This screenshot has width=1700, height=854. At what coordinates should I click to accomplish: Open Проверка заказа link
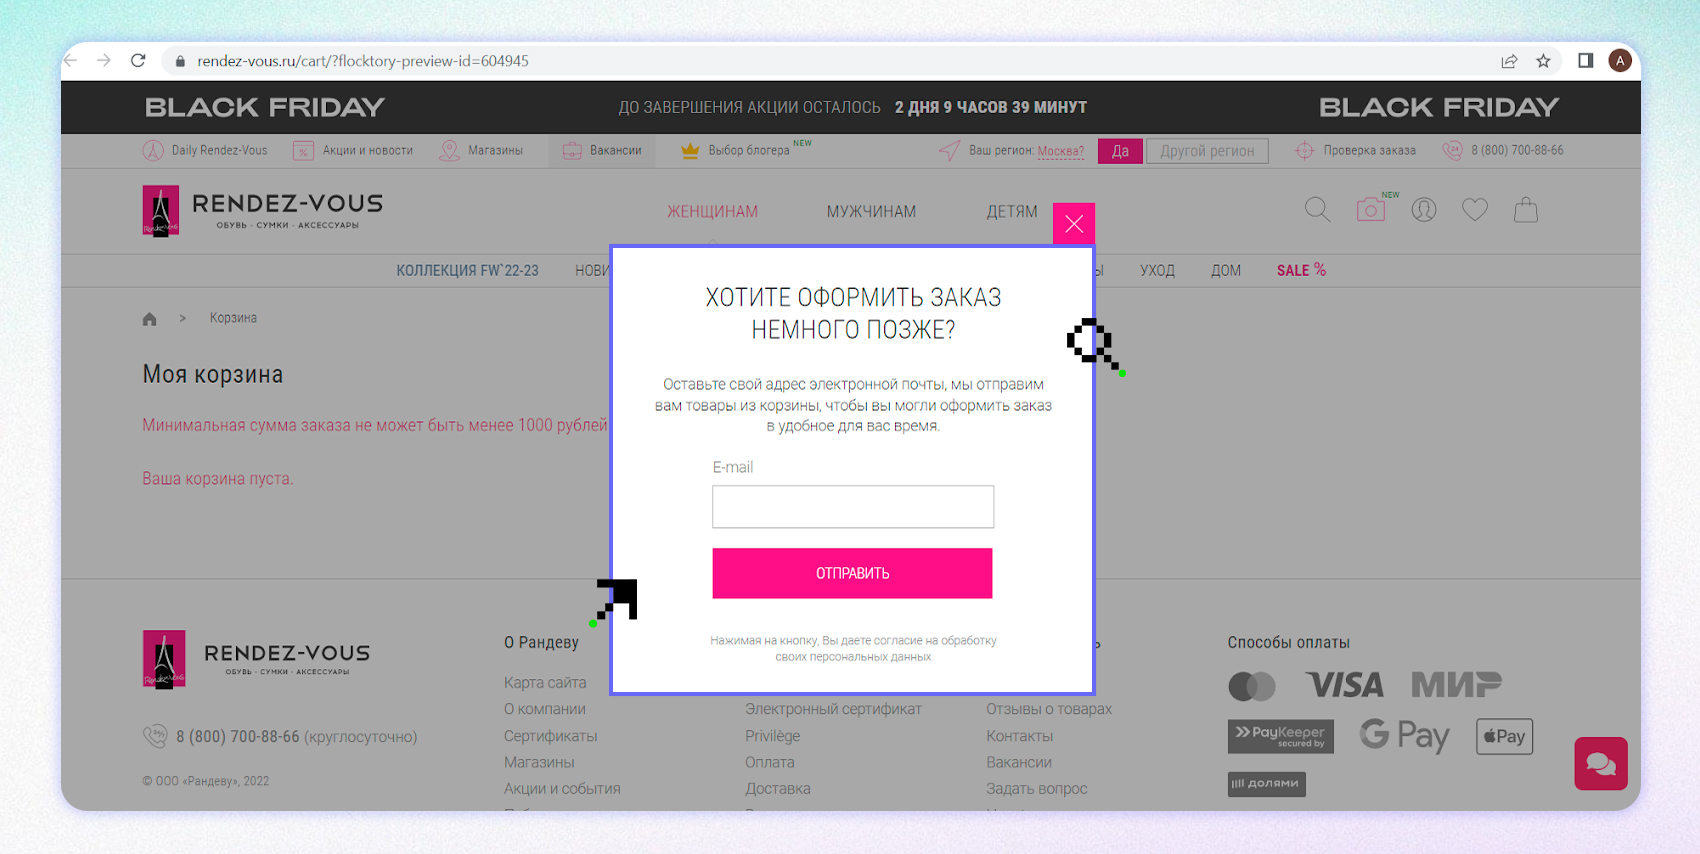[x=1368, y=151]
